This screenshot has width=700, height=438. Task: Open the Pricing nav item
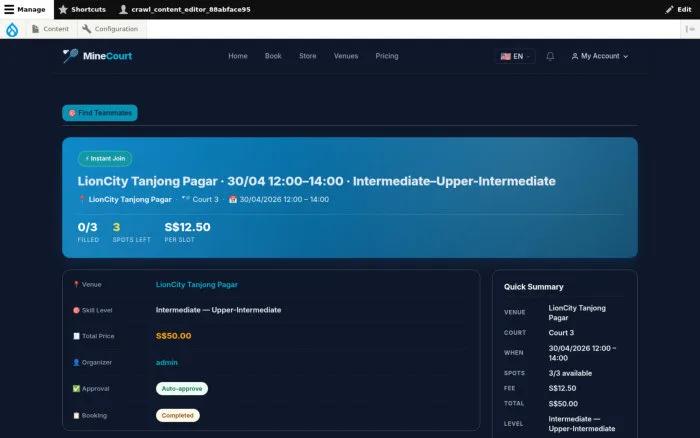(x=387, y=56)
